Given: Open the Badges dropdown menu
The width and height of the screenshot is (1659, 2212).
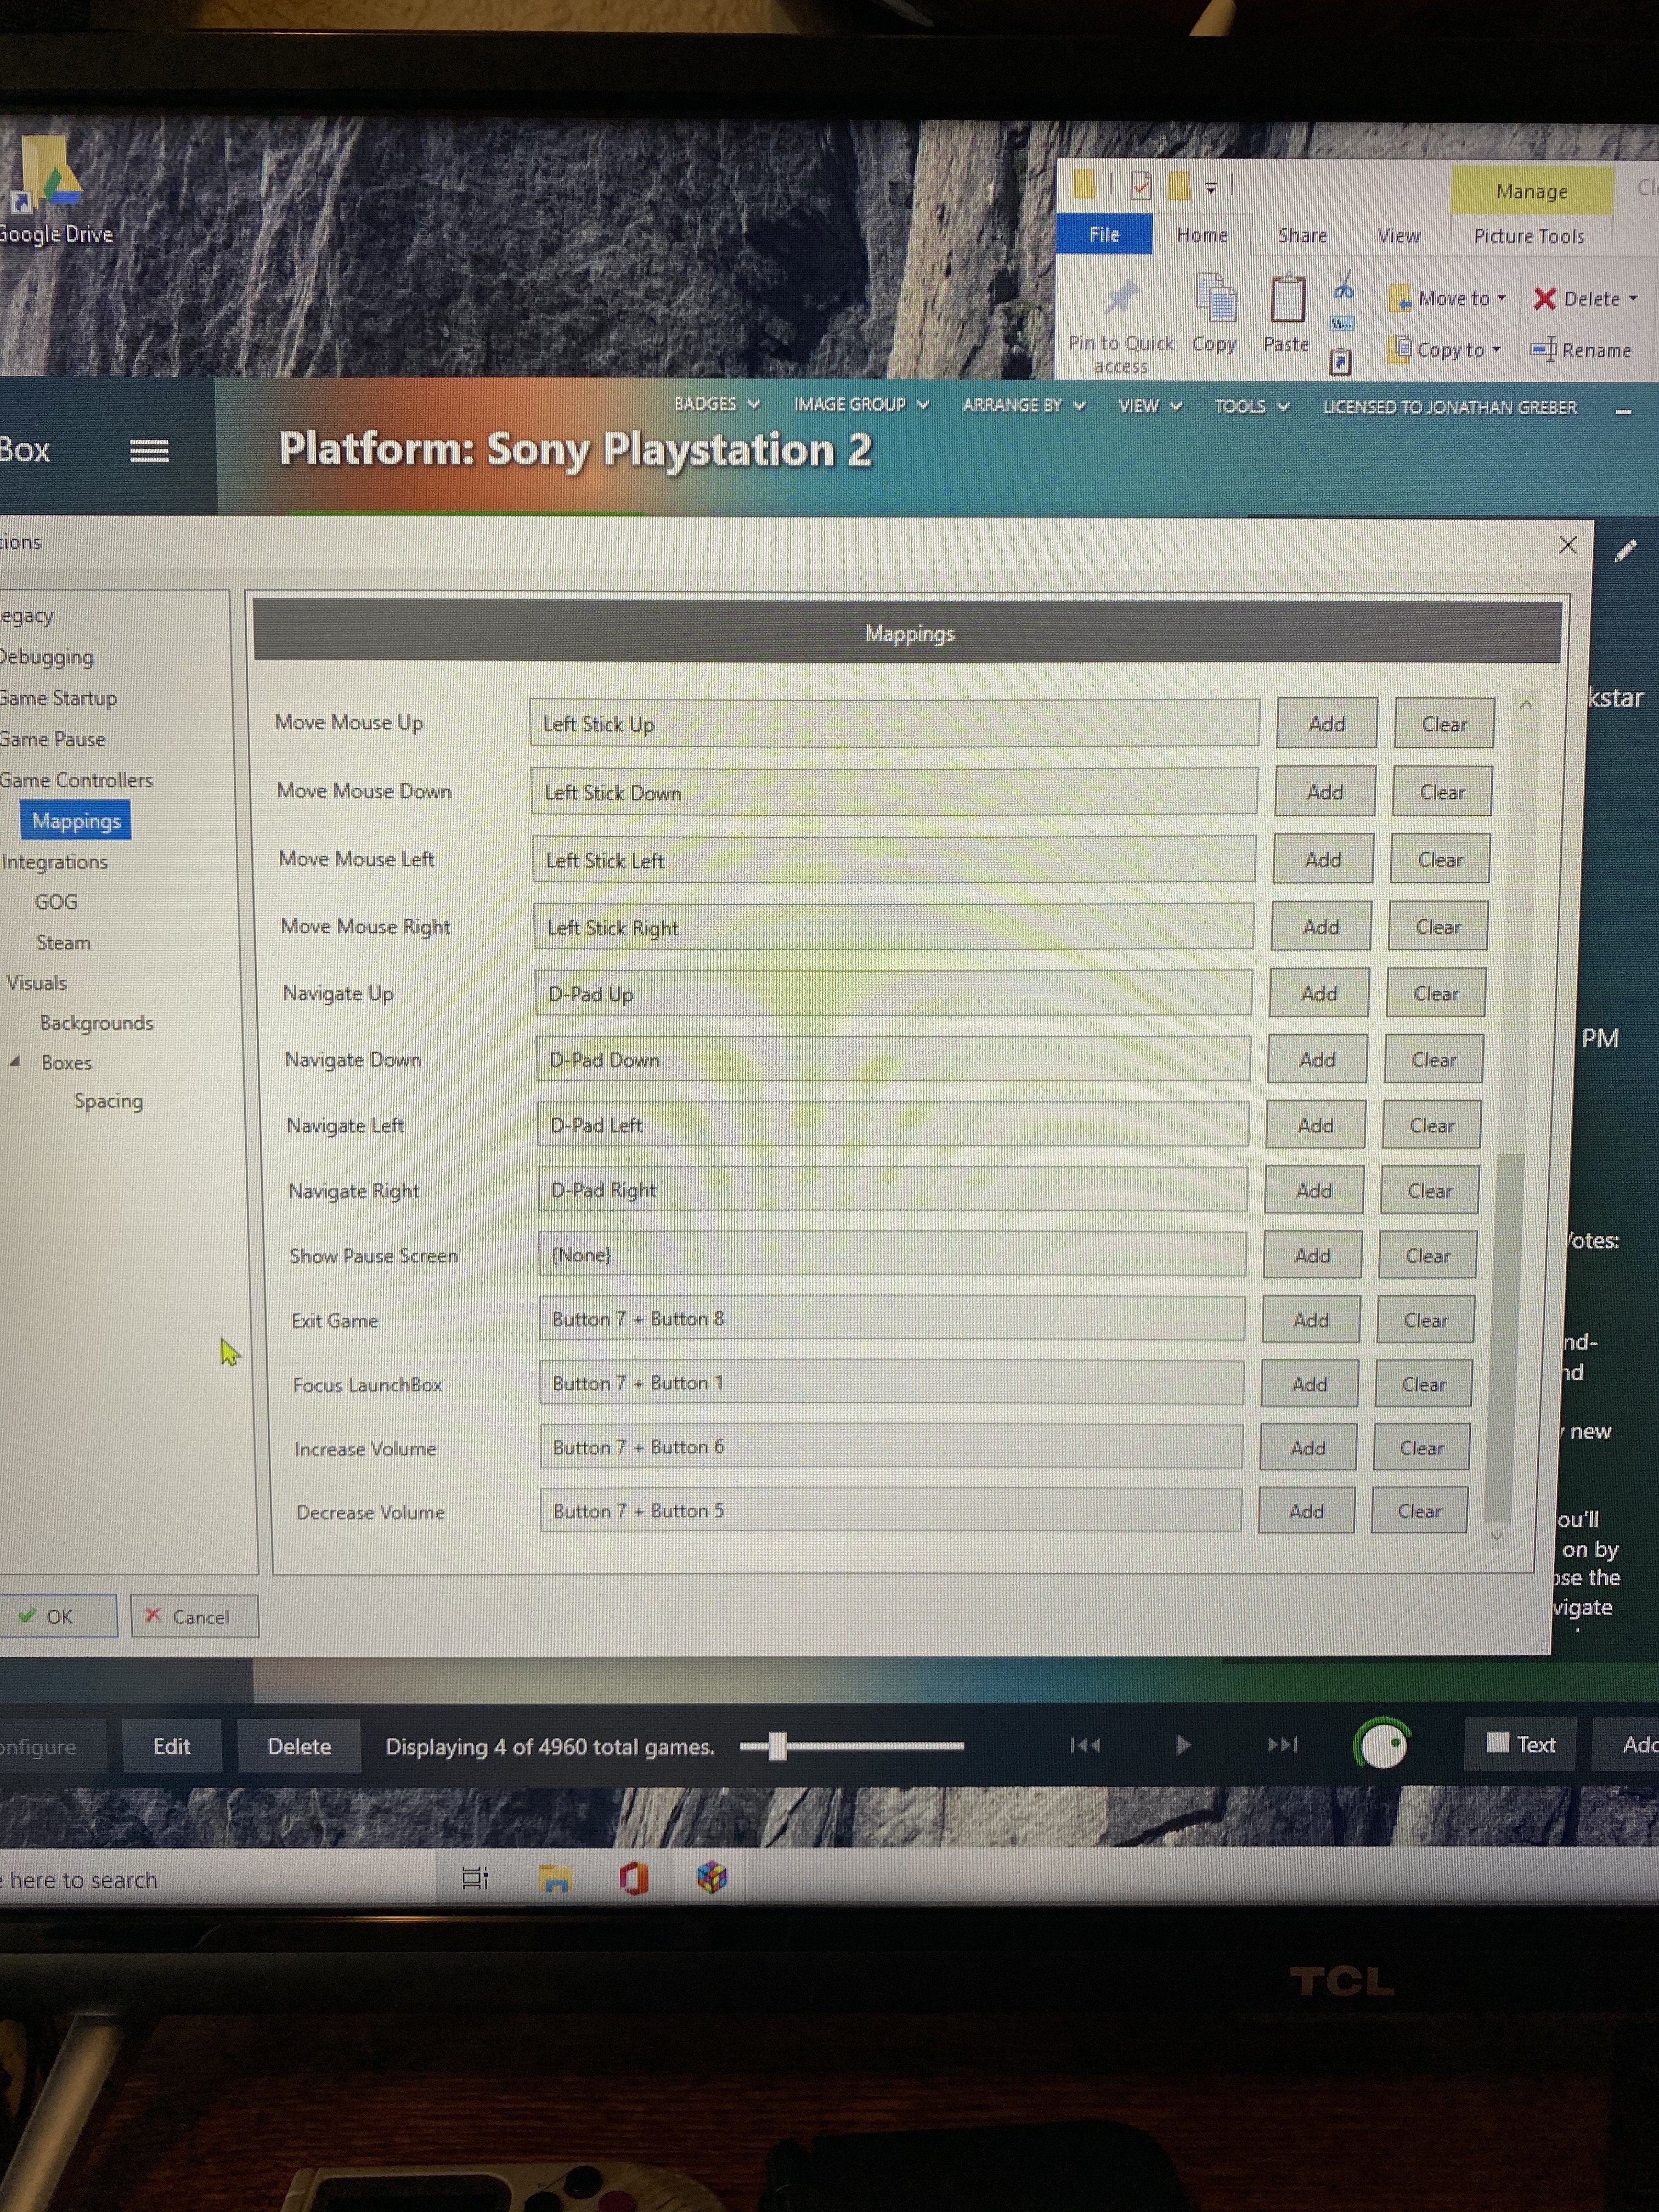Looking at the screenshot, I should (x=716, y=404).
